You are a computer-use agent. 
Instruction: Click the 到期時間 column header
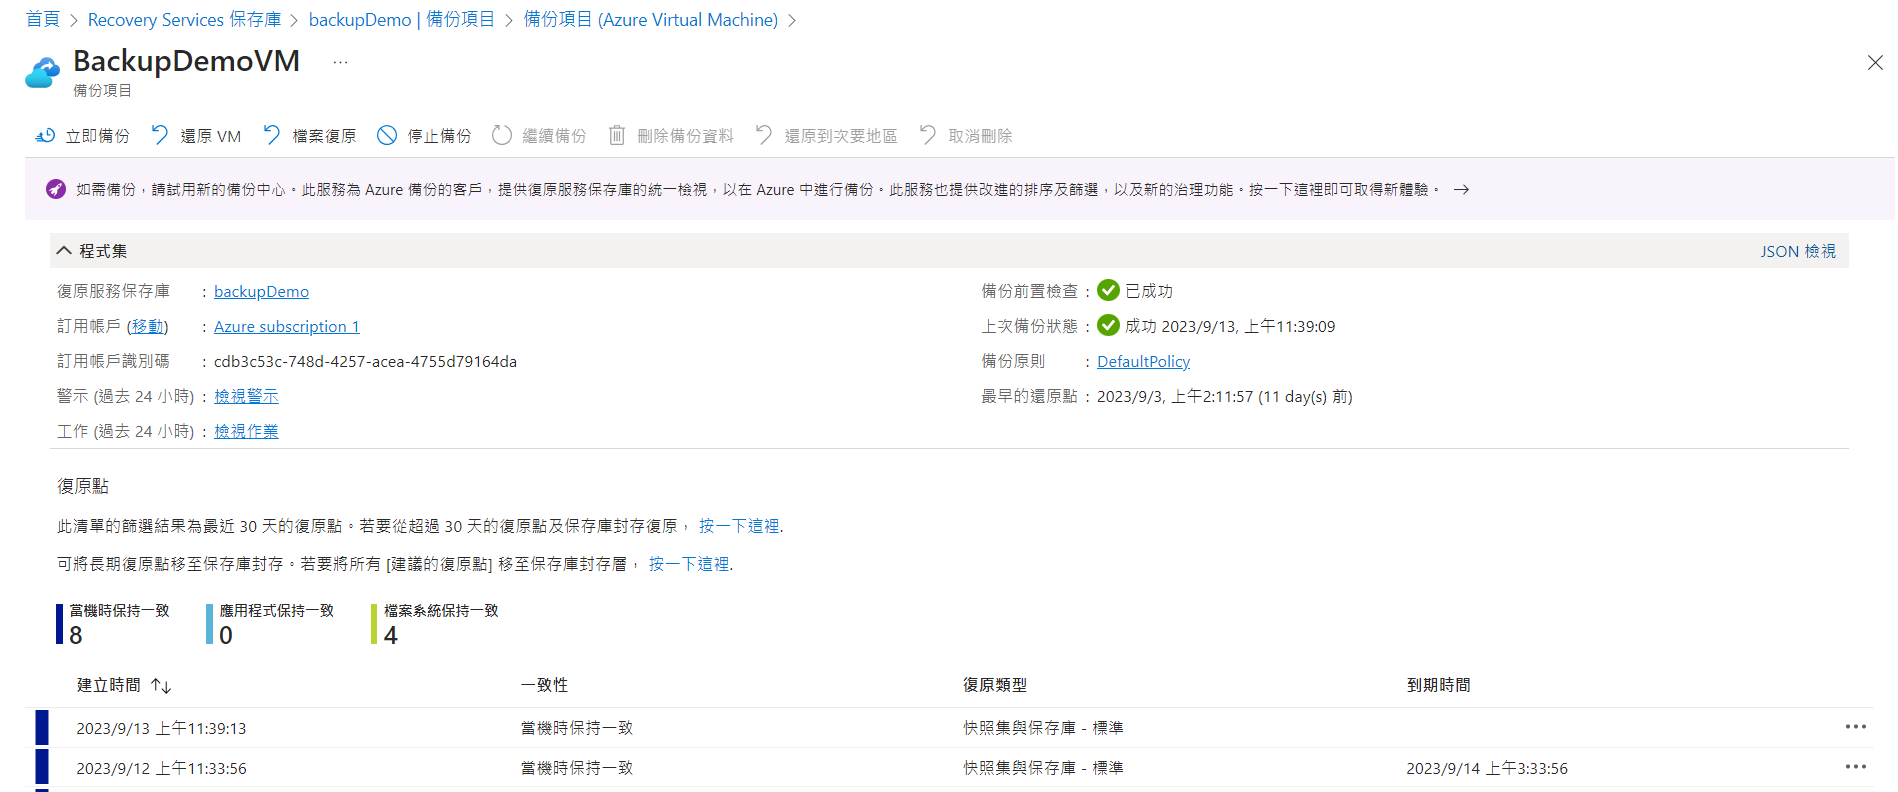pos(1439,685)
